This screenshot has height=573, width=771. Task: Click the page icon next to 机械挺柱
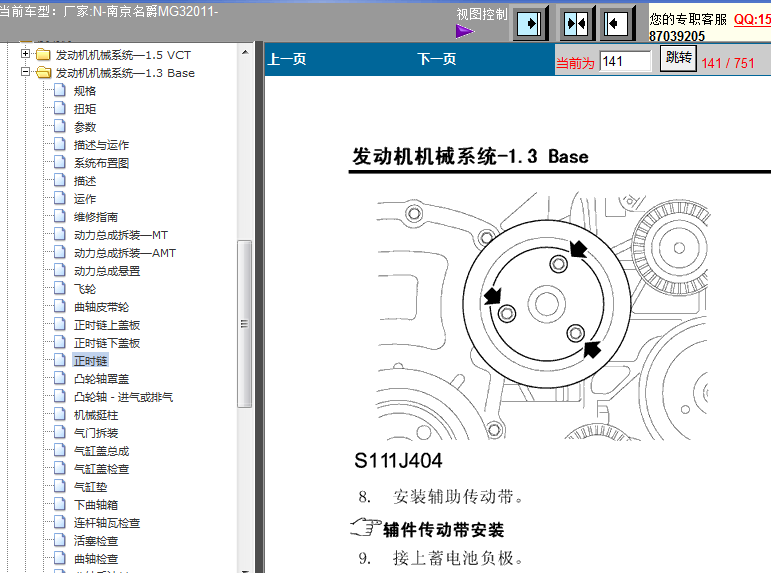click(59, 414)
